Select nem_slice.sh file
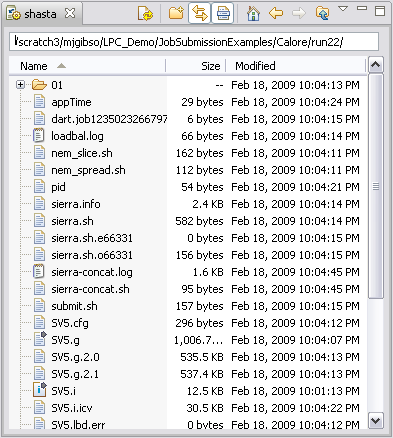 coord(82,153)
